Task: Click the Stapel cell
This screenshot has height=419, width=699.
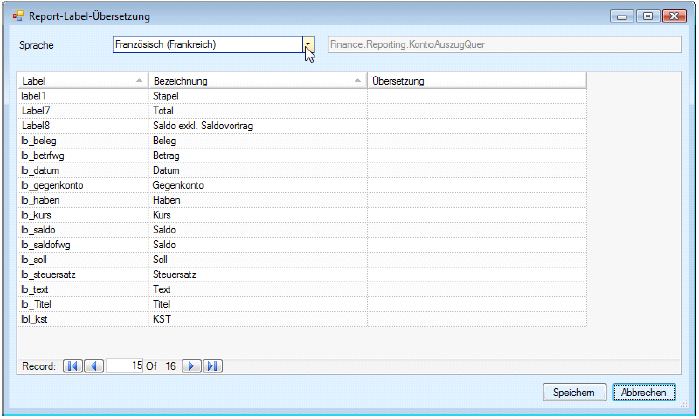Action: tap(258, 96)
